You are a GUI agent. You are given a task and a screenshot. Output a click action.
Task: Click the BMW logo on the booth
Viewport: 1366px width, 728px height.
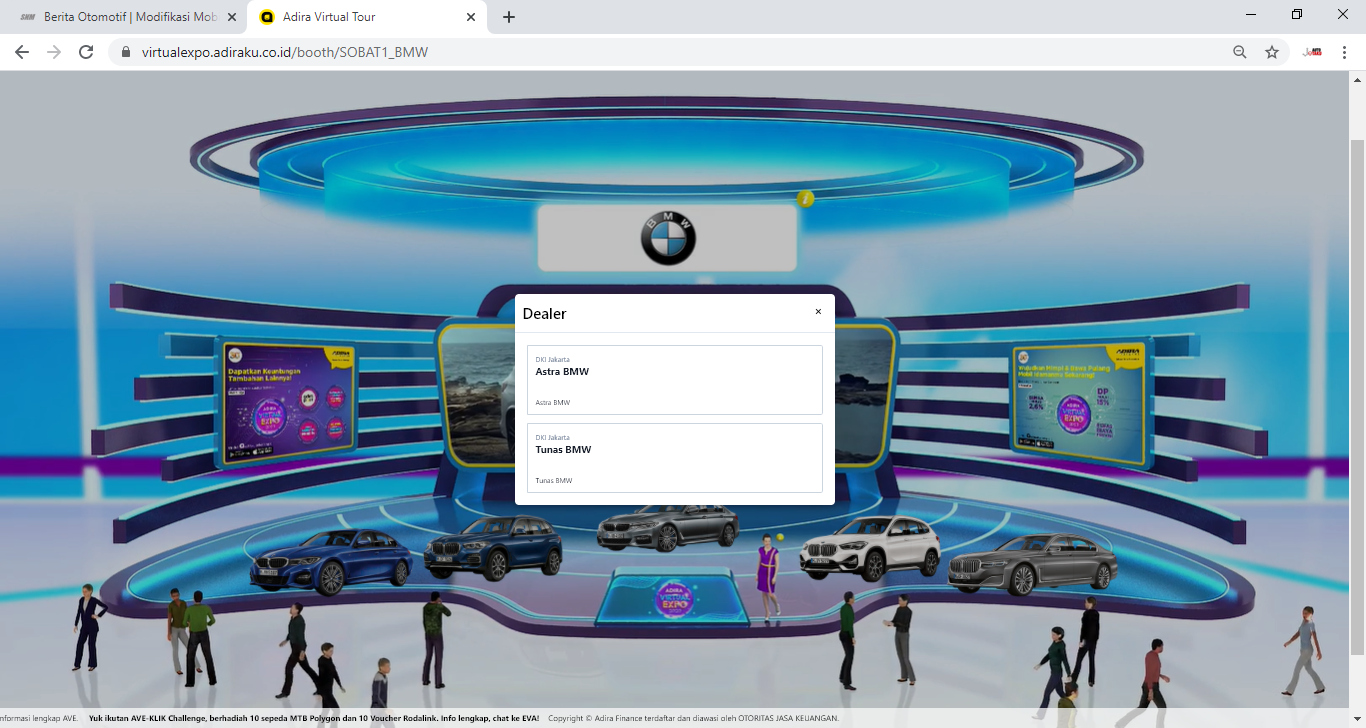coord(668,239)
